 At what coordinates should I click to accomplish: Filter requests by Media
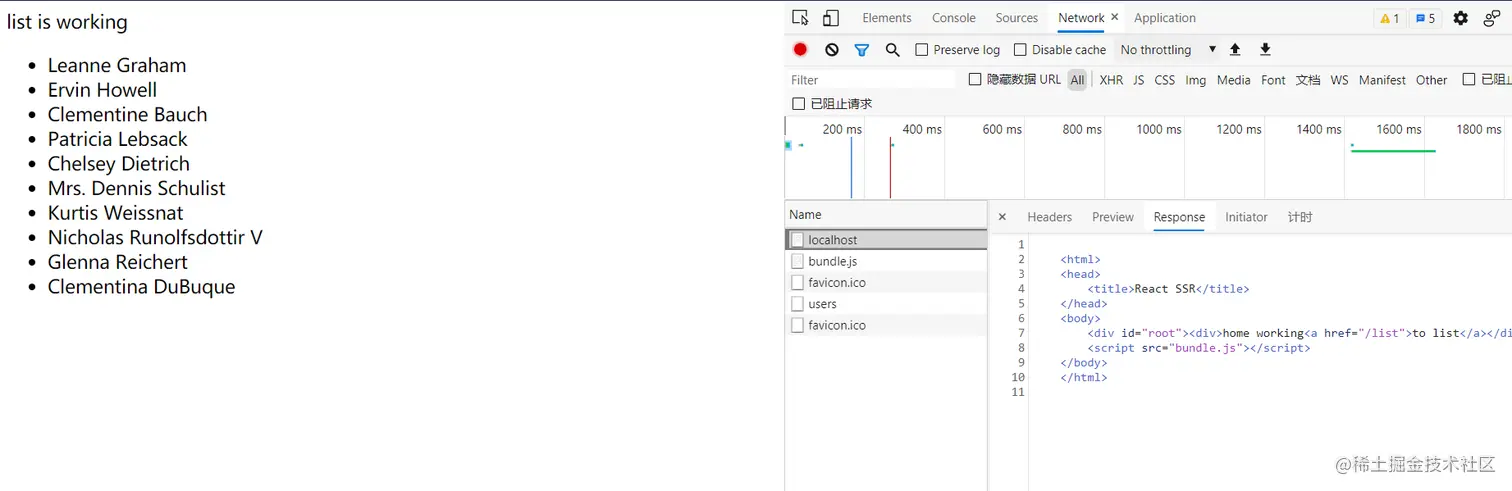(1234, 80)
